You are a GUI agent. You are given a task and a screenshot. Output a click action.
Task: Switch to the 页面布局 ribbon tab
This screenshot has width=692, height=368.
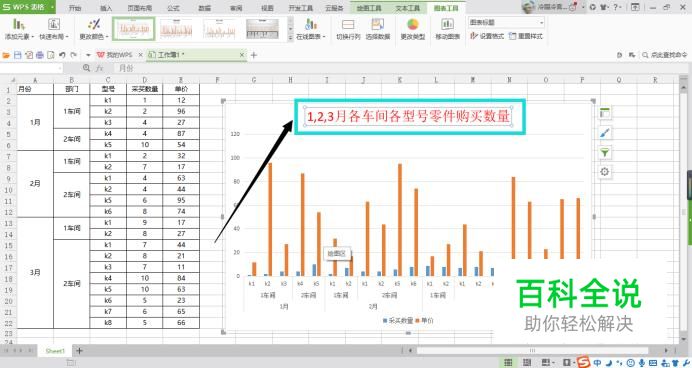(x=139, y=8)
